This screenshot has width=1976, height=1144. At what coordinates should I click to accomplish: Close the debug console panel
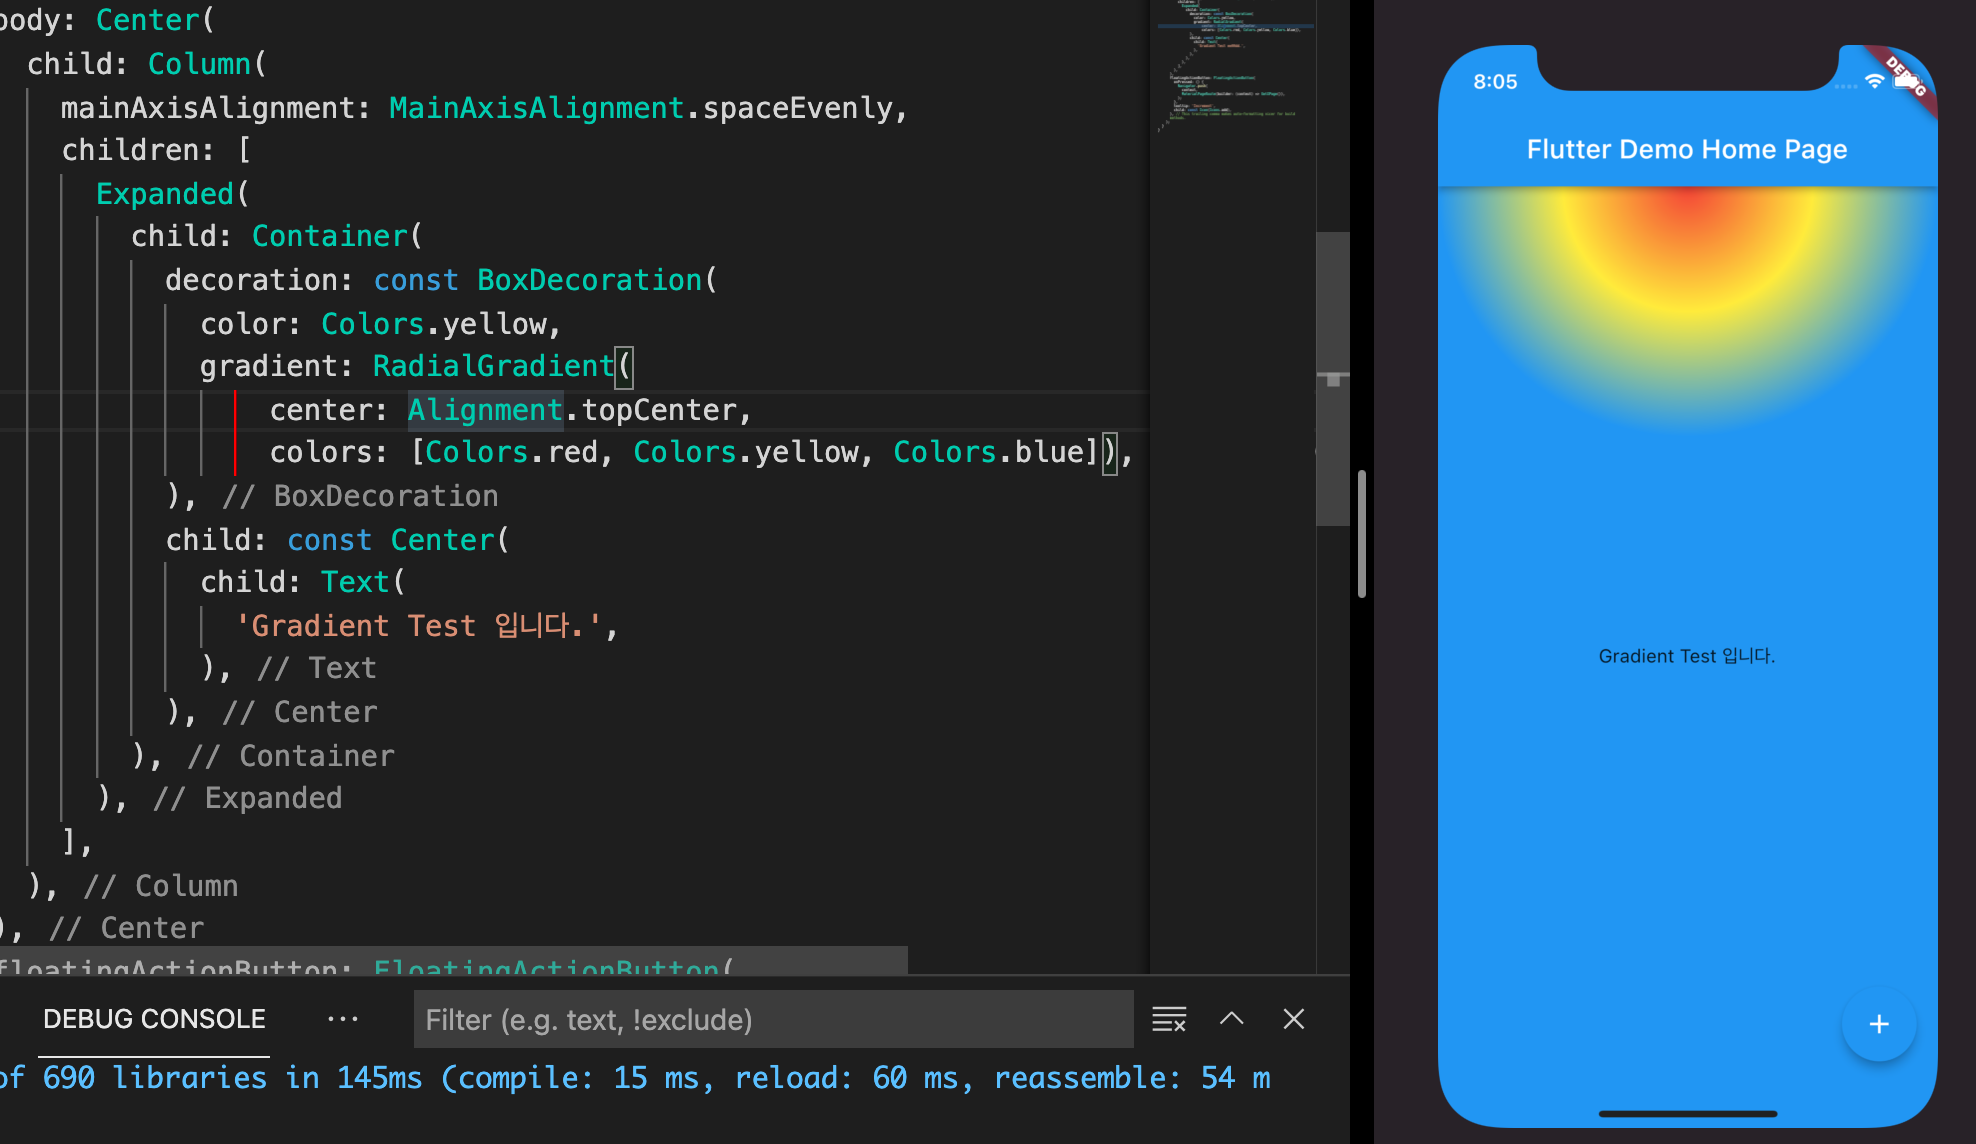pos(1294,1019)
